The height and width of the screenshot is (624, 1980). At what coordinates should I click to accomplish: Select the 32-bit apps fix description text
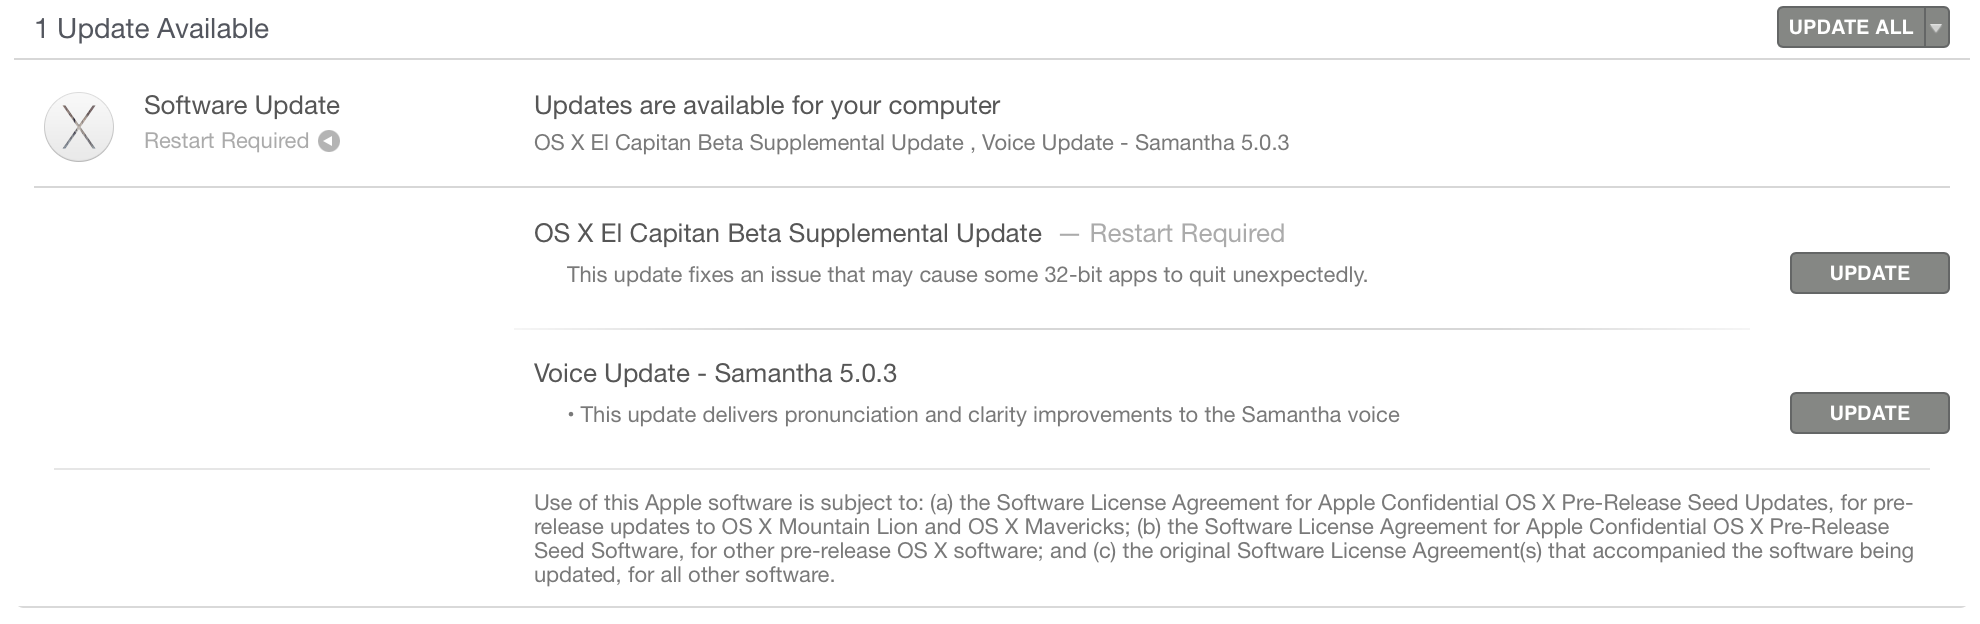tap(967, 275)
